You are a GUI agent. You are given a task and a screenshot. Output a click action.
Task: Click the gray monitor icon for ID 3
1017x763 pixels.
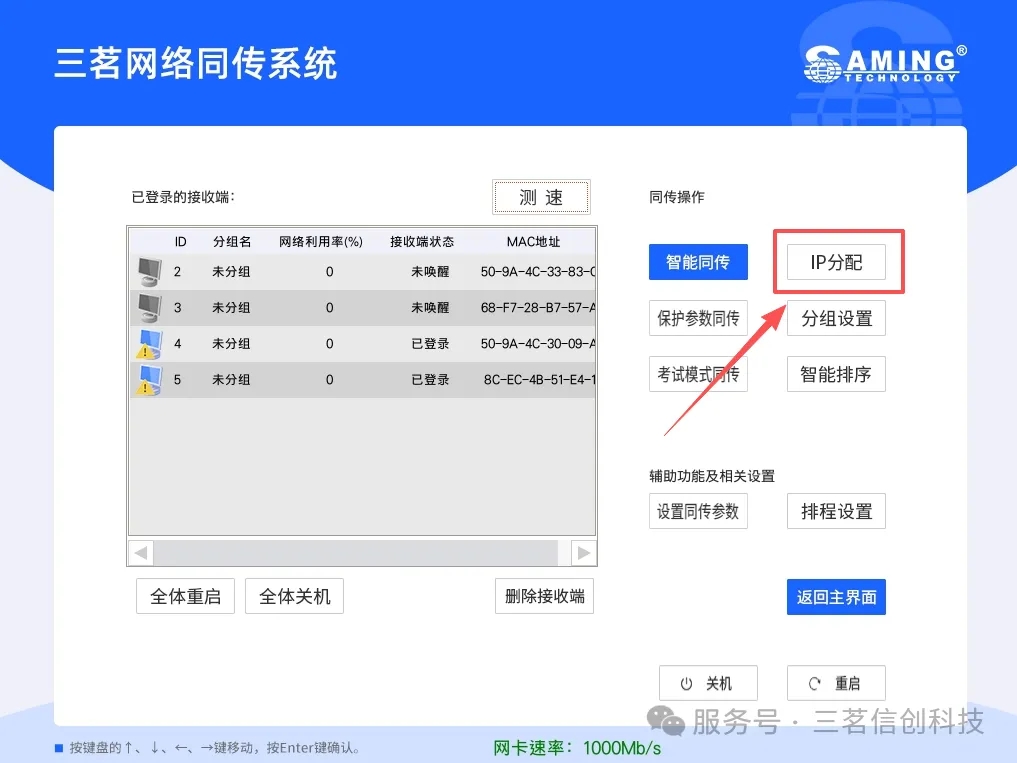pos(148,307)
